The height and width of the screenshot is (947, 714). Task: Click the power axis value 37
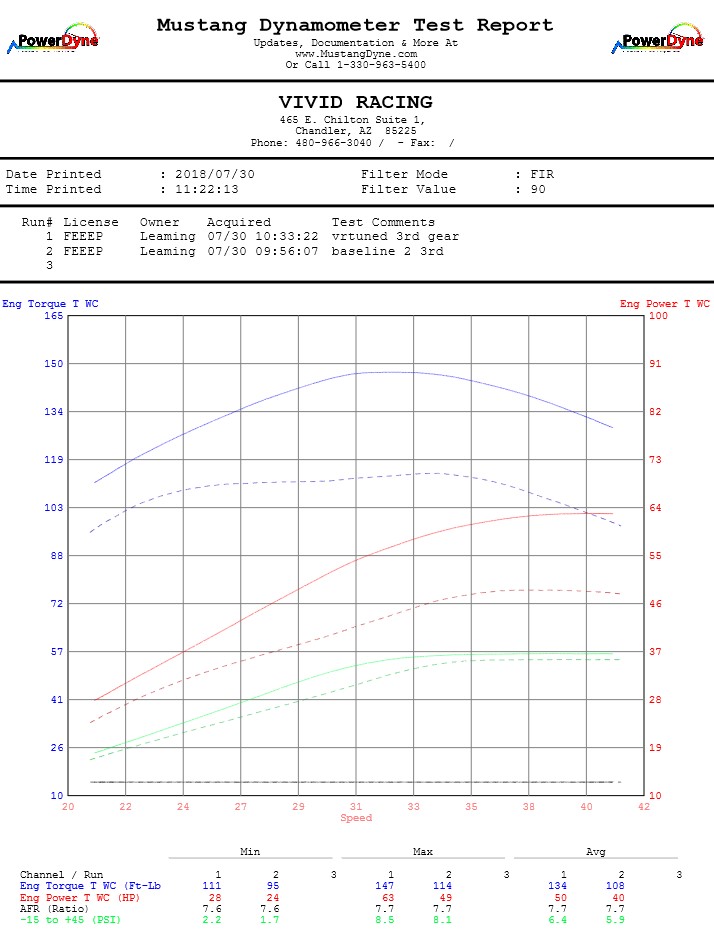655,652
